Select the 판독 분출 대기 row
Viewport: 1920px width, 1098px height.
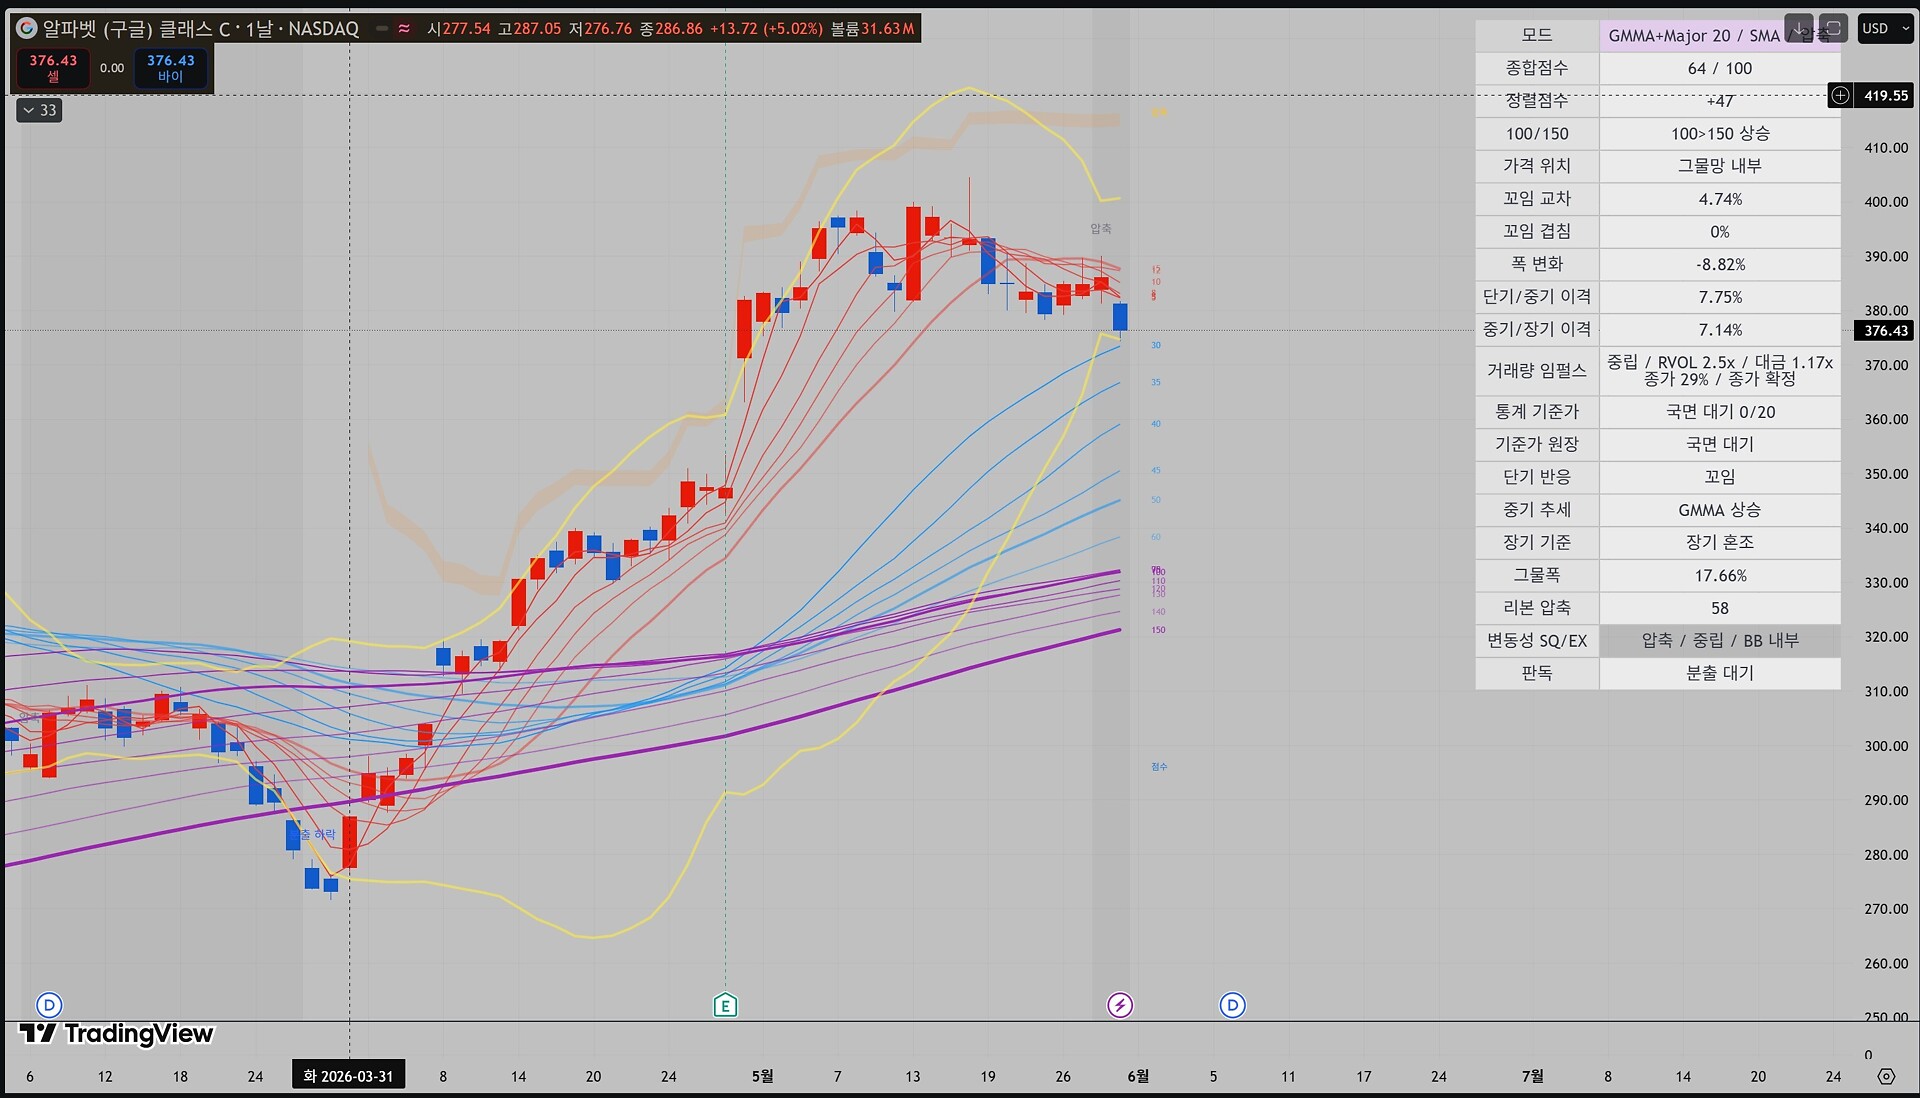(1658, 673)
